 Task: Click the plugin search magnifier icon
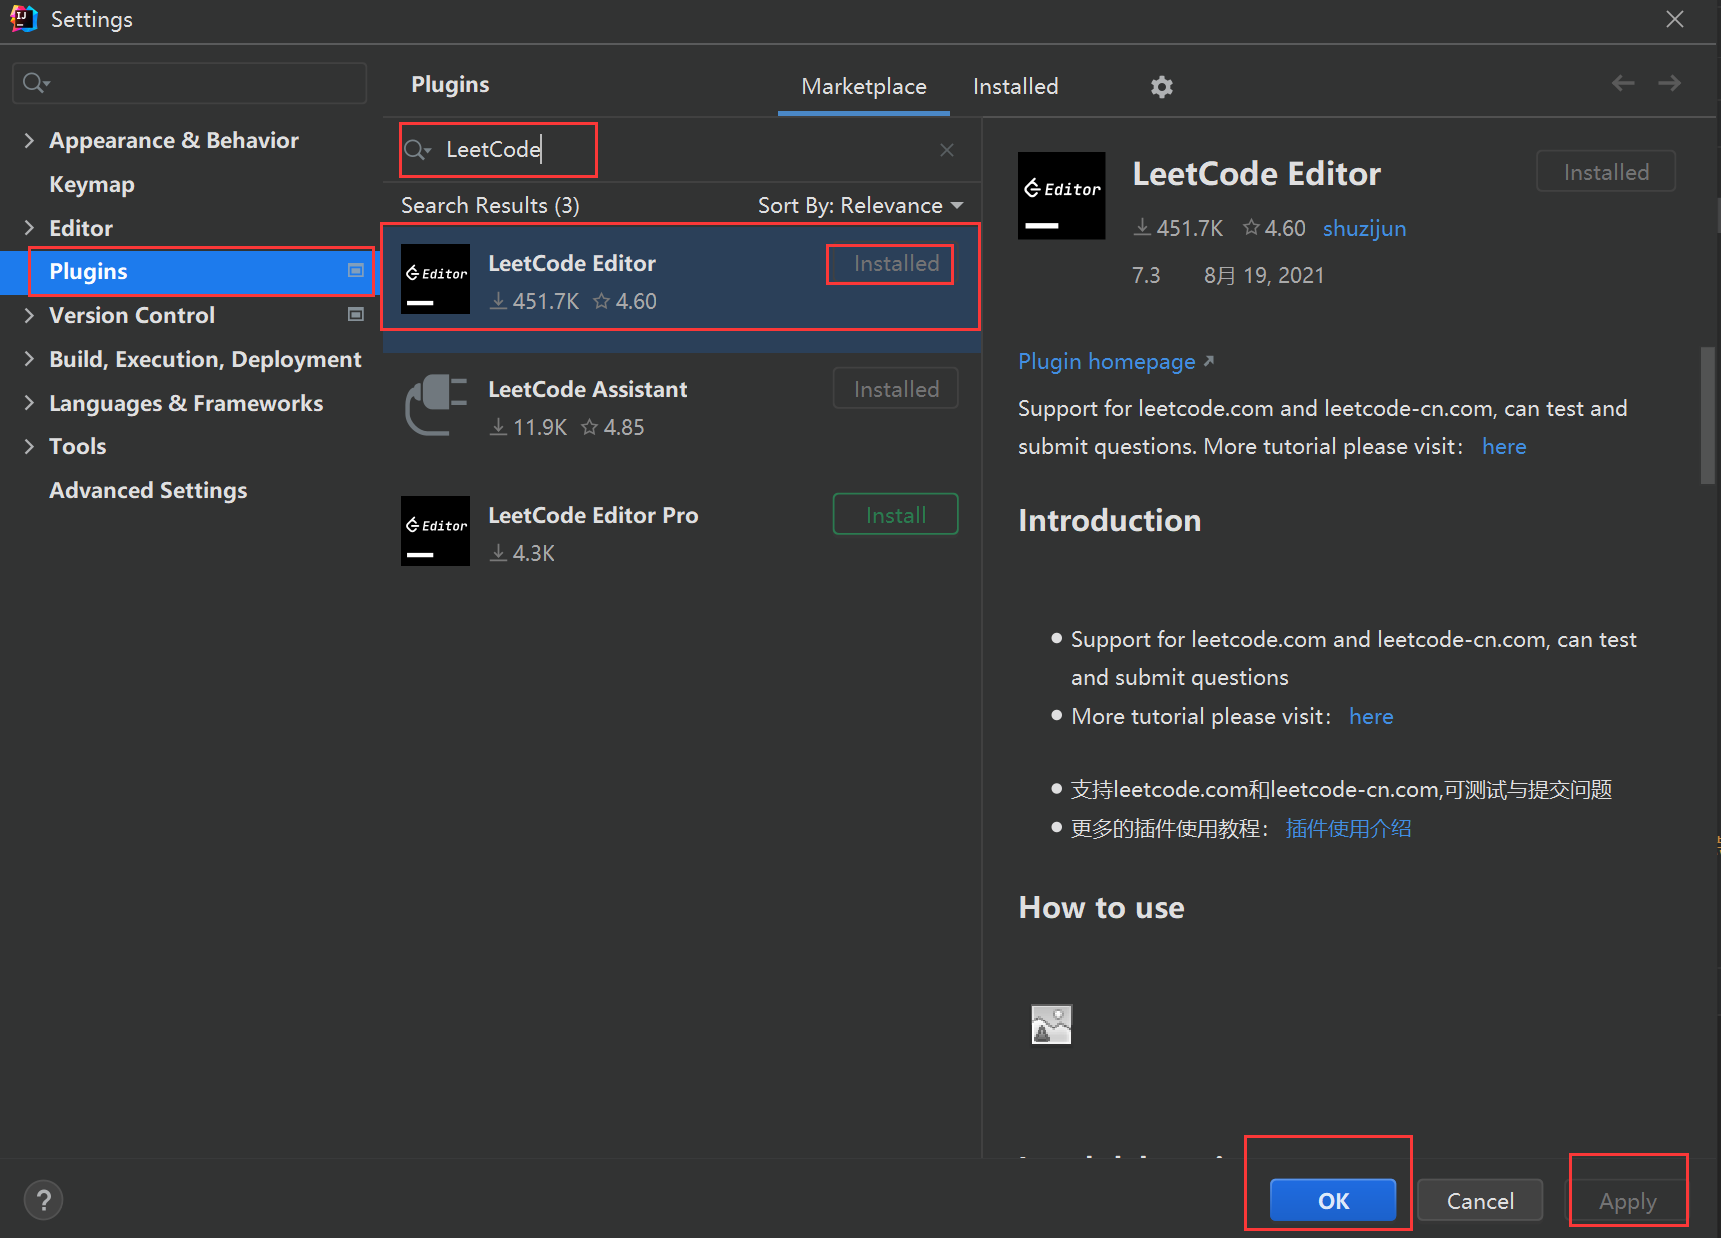[x=416, y=150]
